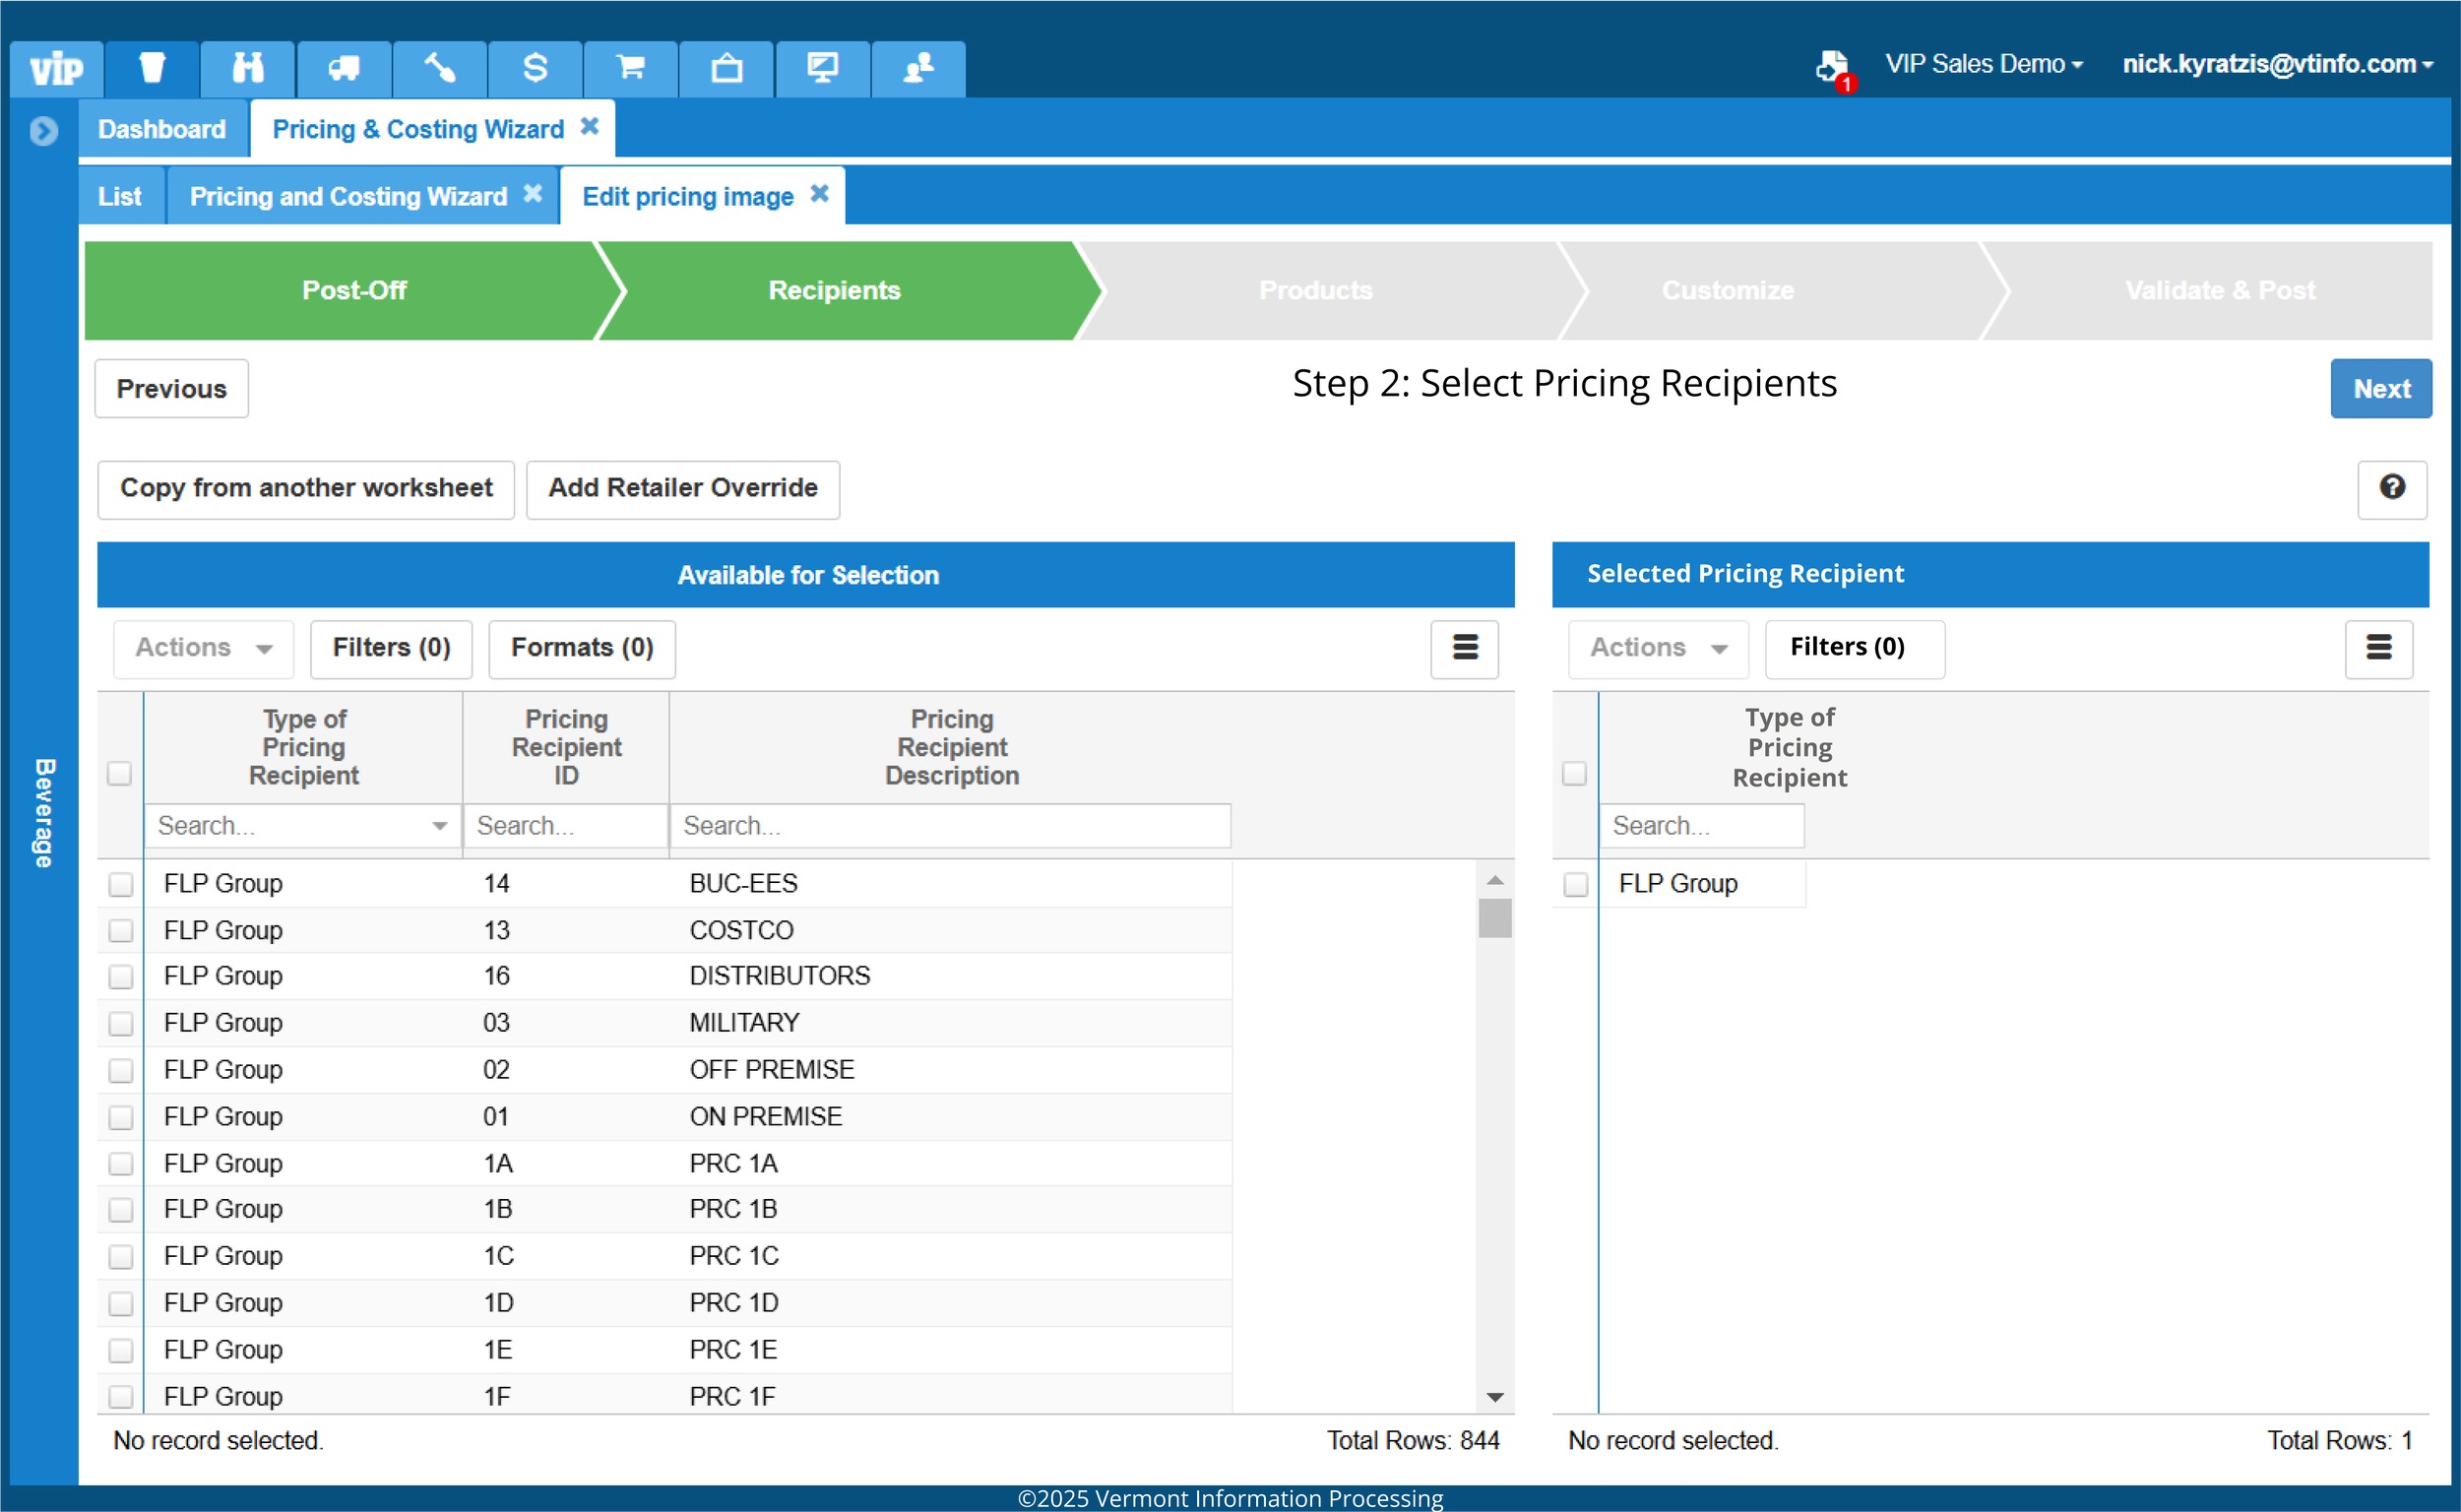The width and height of the screenshot is (2461, 1512).
Task: Click the shovel tool icon in top toolbar
Action: pyautogui.click(x=440, y=66)
